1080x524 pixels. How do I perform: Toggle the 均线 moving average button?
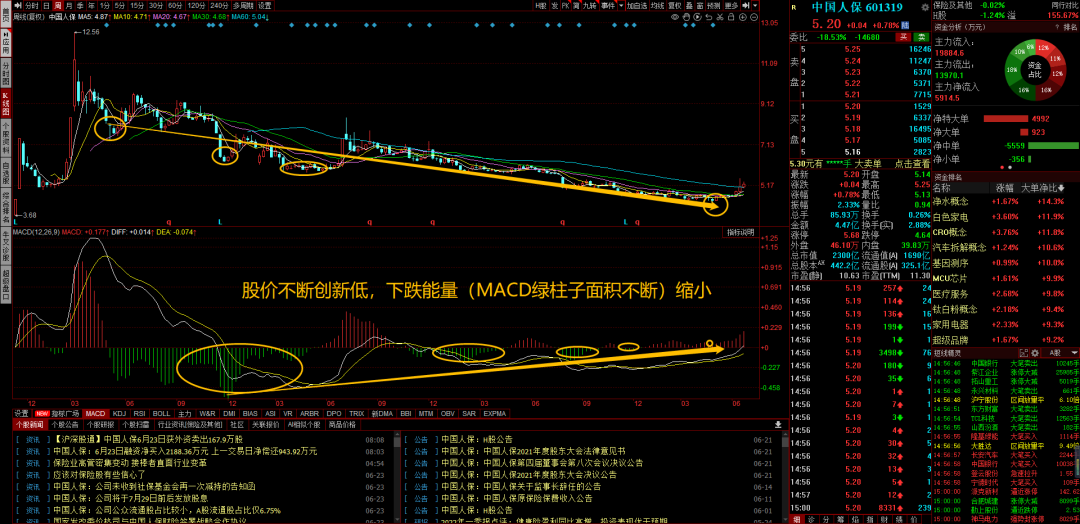tap(658, 6)
